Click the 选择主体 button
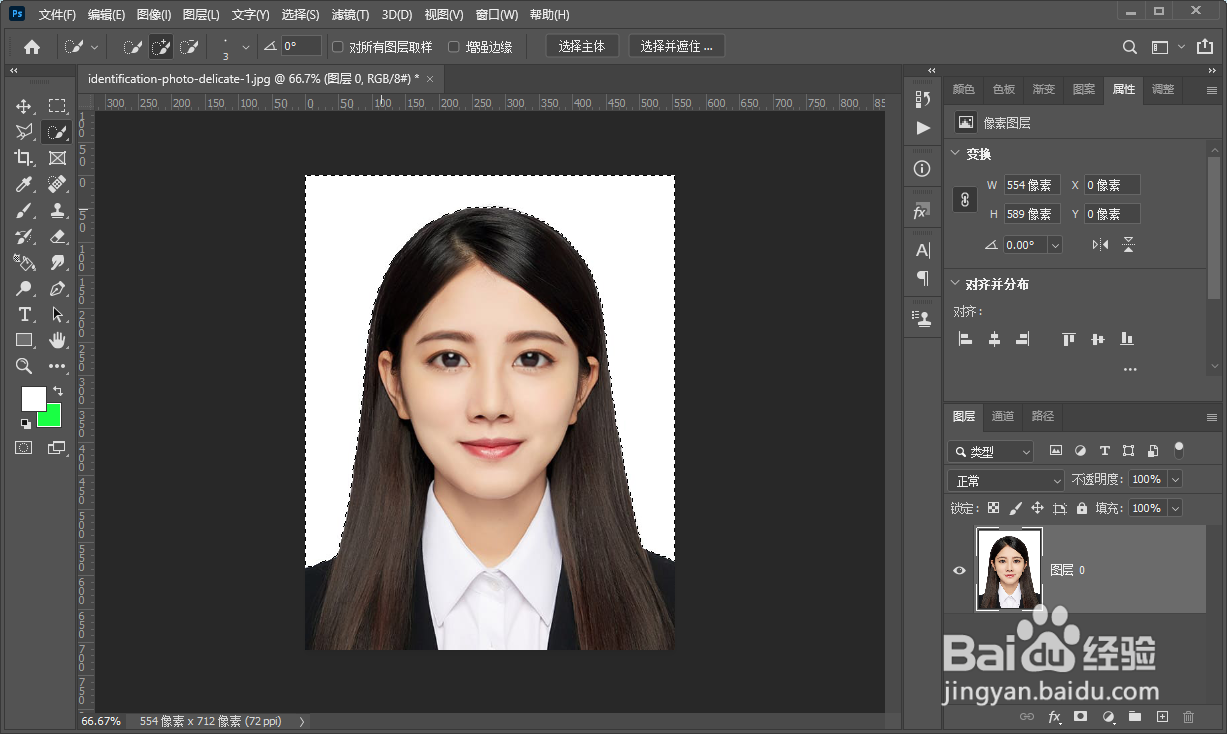 point(582,47)
